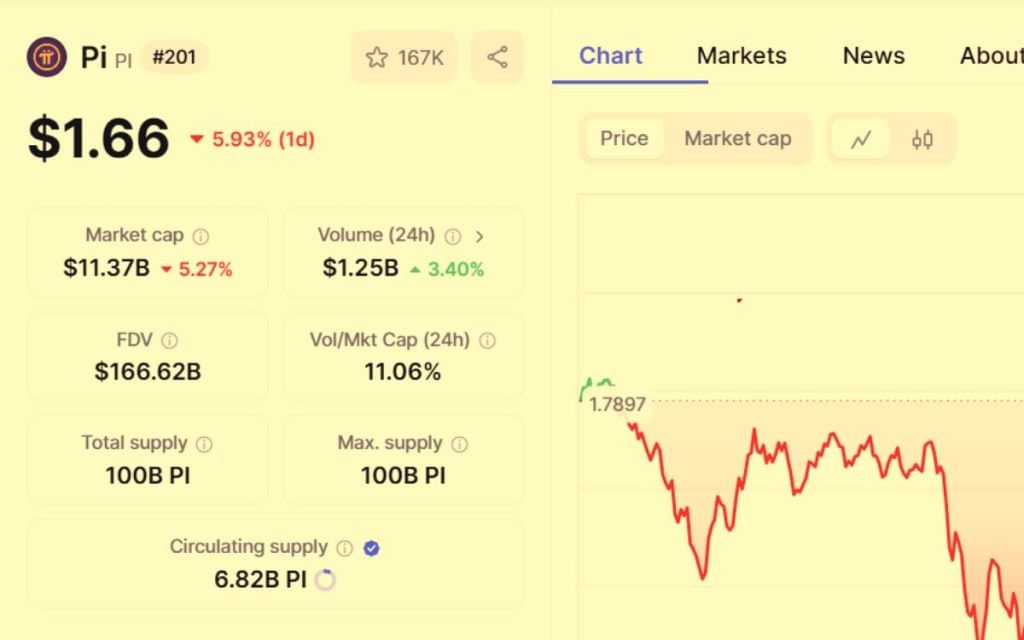Click the share icon button
Screen dimensions: 1024x640
pyautogui.click(x=497, y=57)
